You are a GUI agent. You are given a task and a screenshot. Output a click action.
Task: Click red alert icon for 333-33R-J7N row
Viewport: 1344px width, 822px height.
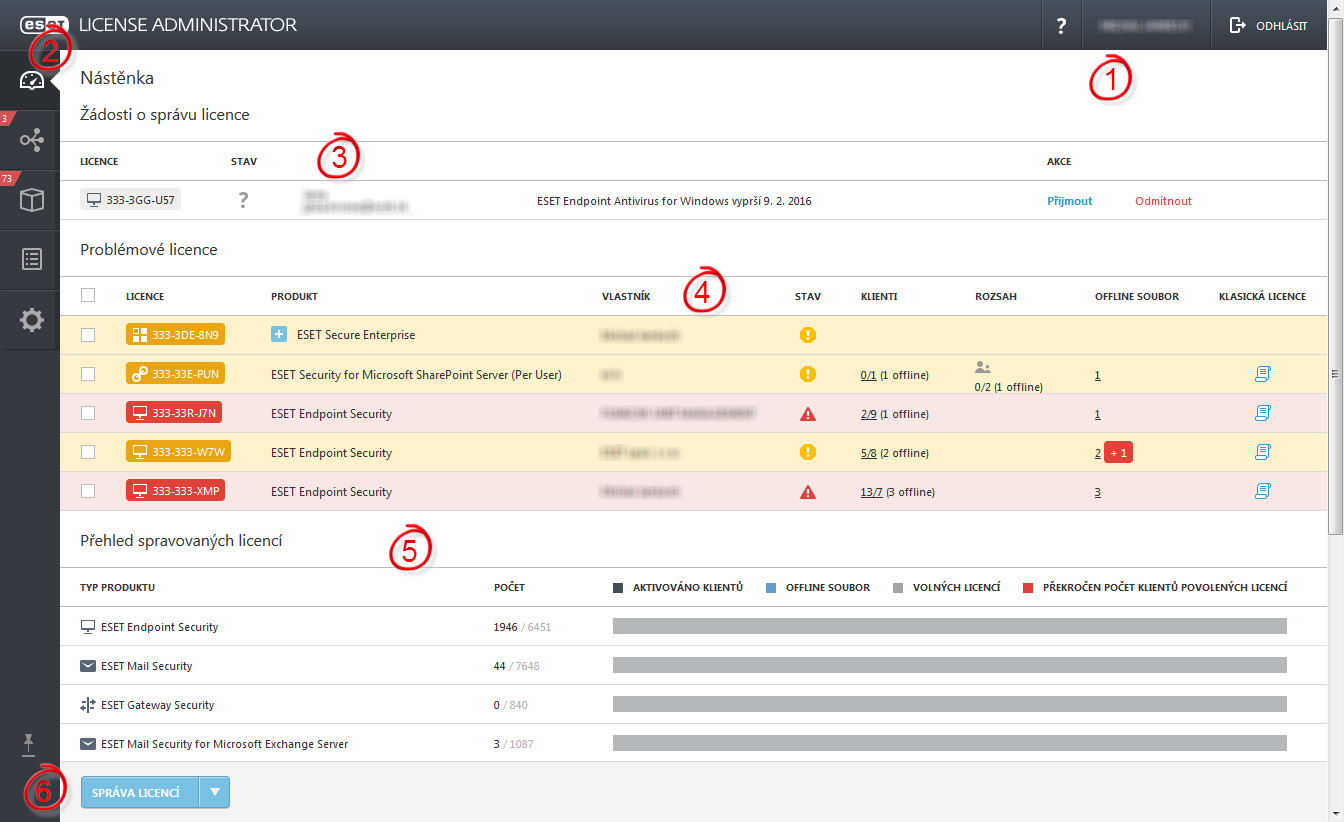(x=808, y=414)
